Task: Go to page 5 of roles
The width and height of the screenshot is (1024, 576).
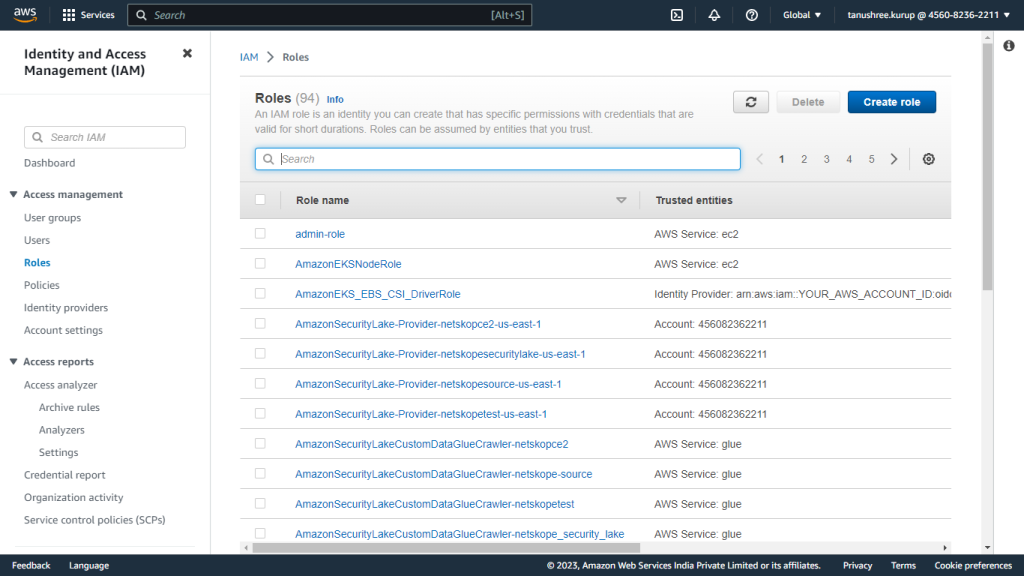Action: (x=871, y=159)
